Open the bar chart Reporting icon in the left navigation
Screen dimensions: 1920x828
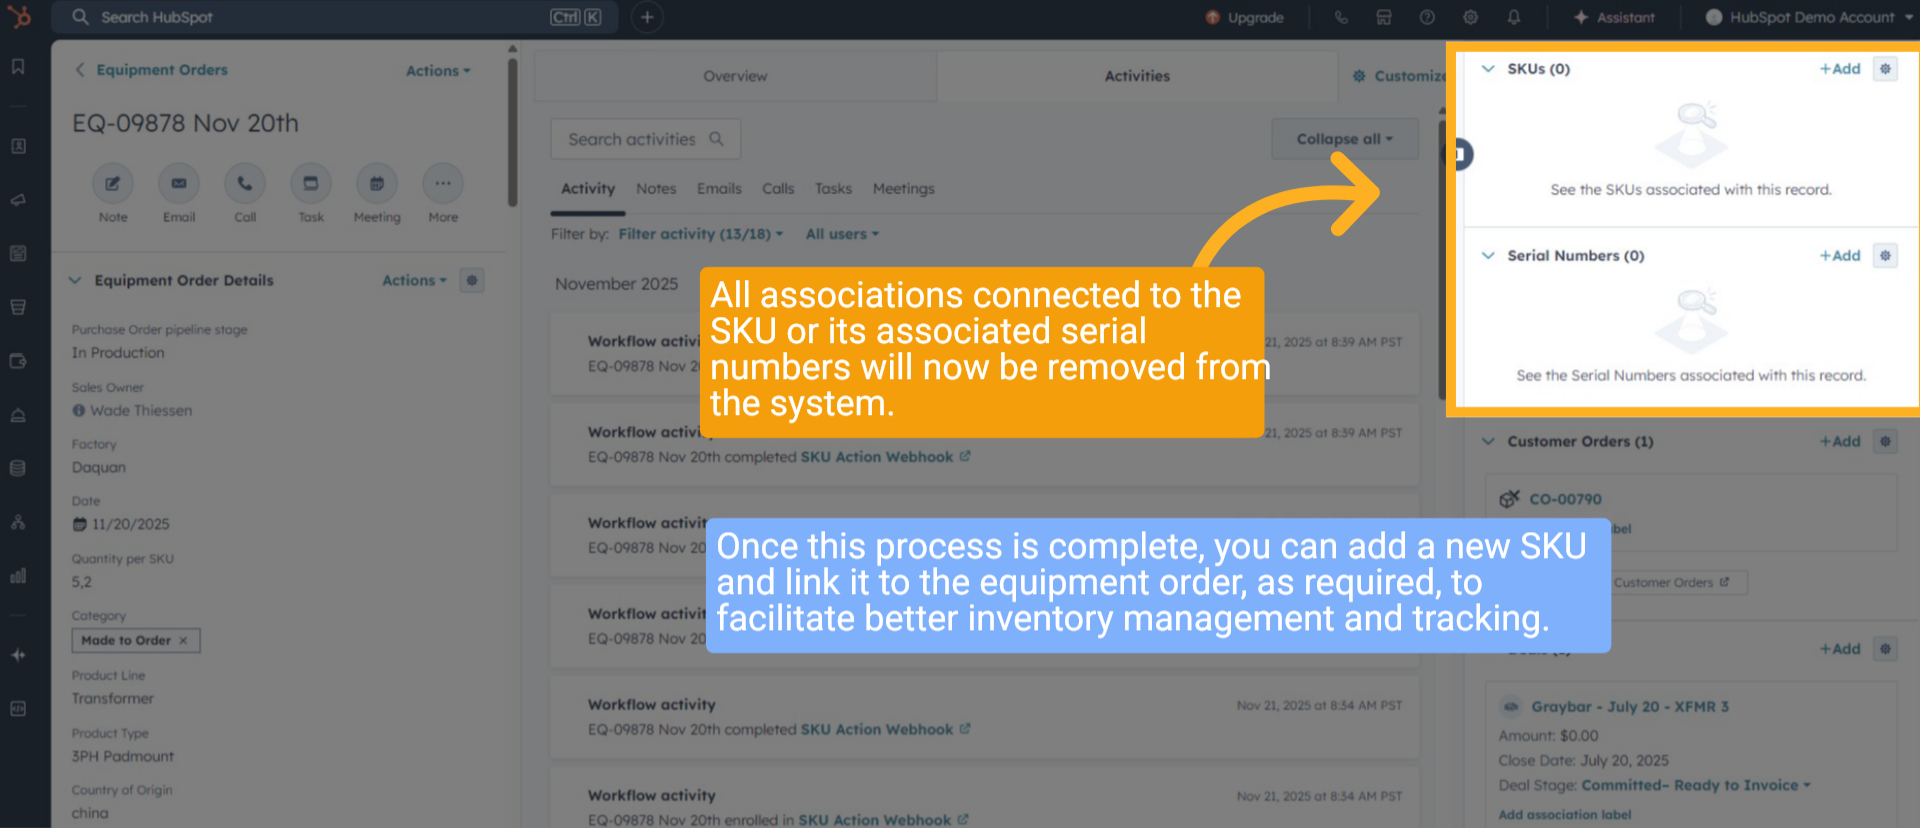[x=18, y=576]
